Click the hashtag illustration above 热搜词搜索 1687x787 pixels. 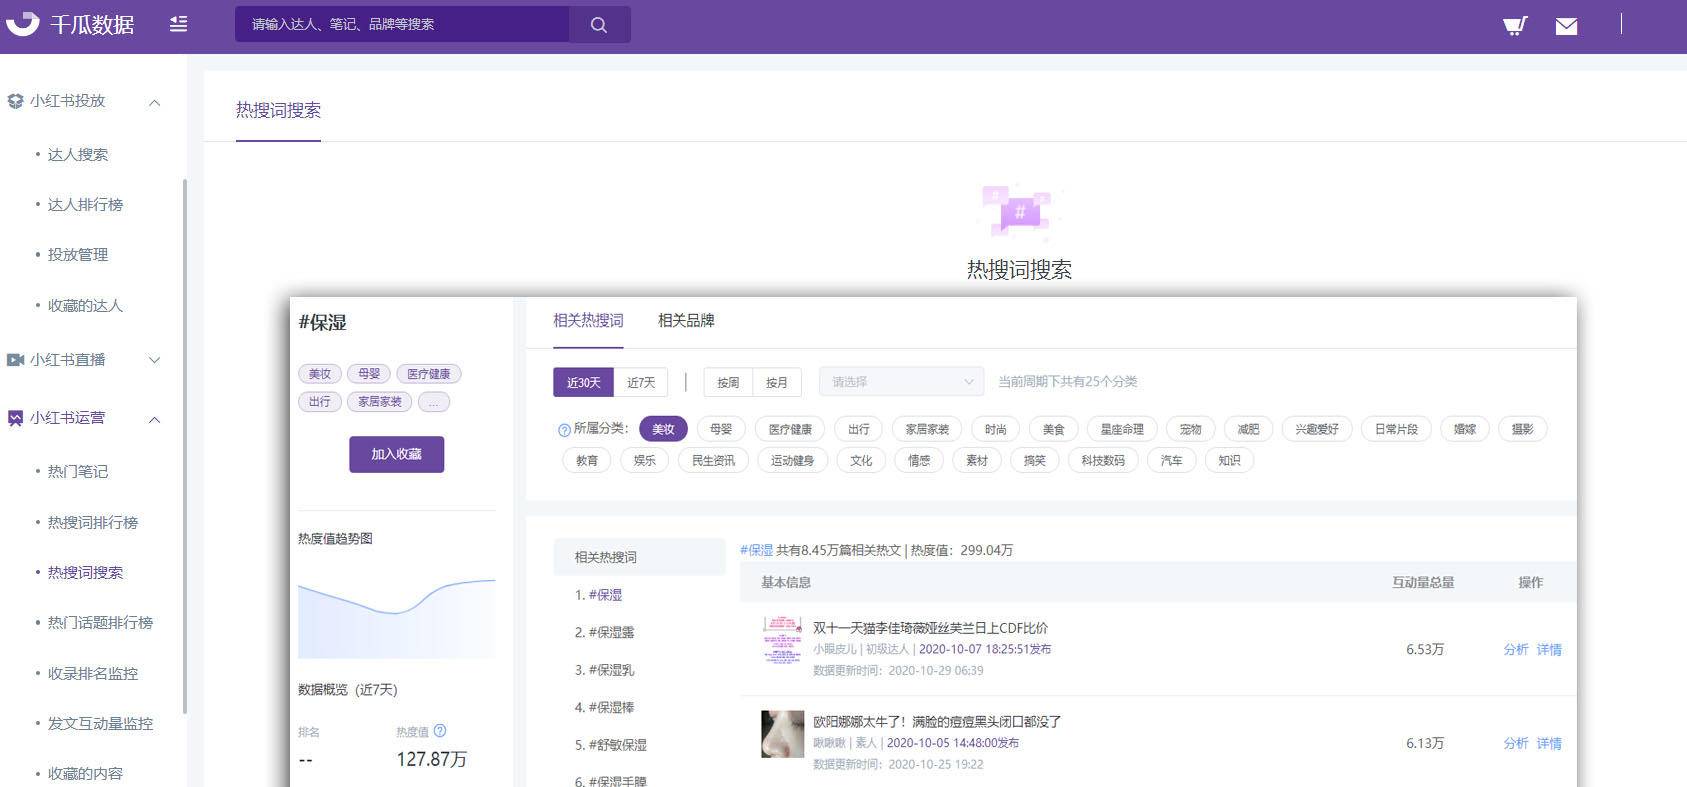1018,212
